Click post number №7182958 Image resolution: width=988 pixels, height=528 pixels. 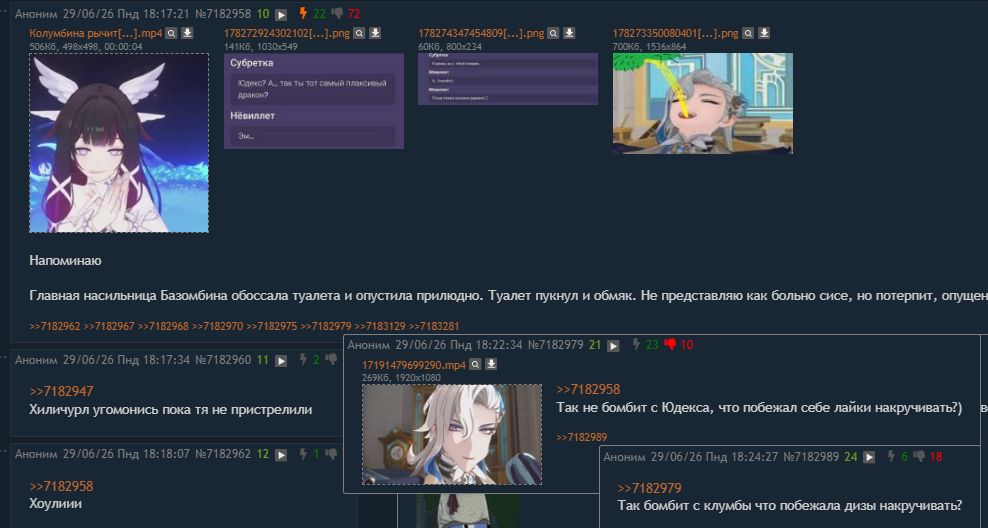221,14
